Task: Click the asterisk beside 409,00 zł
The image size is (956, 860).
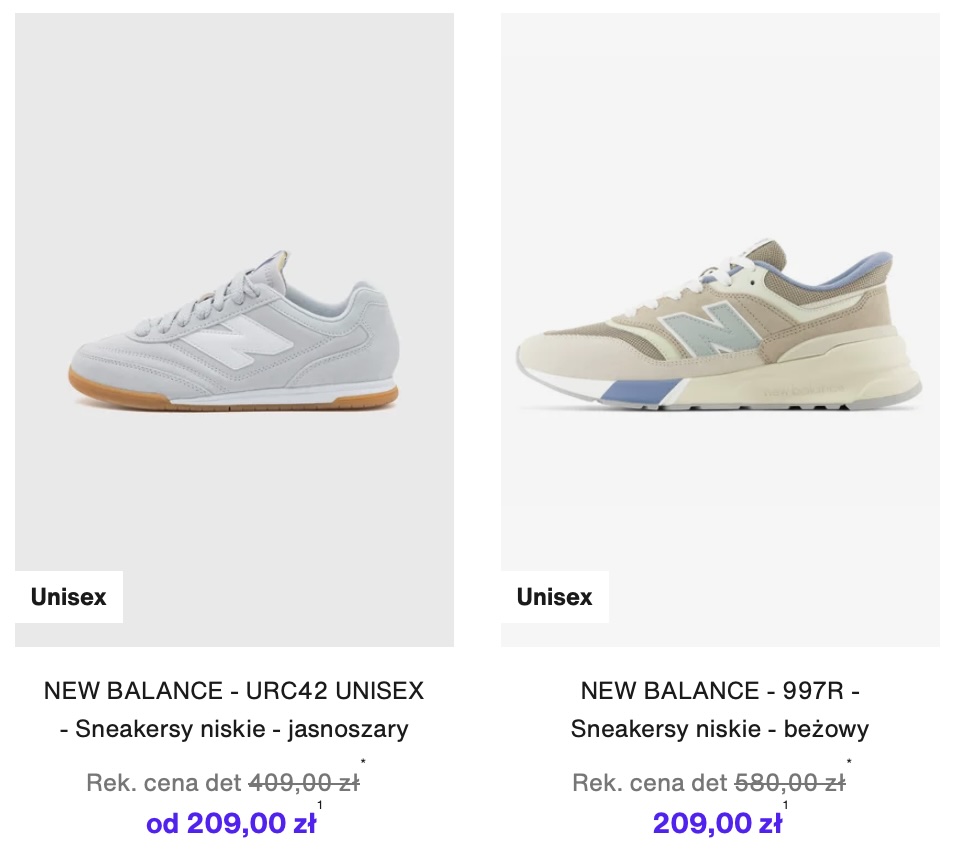Action: click(x=363, y=764)
